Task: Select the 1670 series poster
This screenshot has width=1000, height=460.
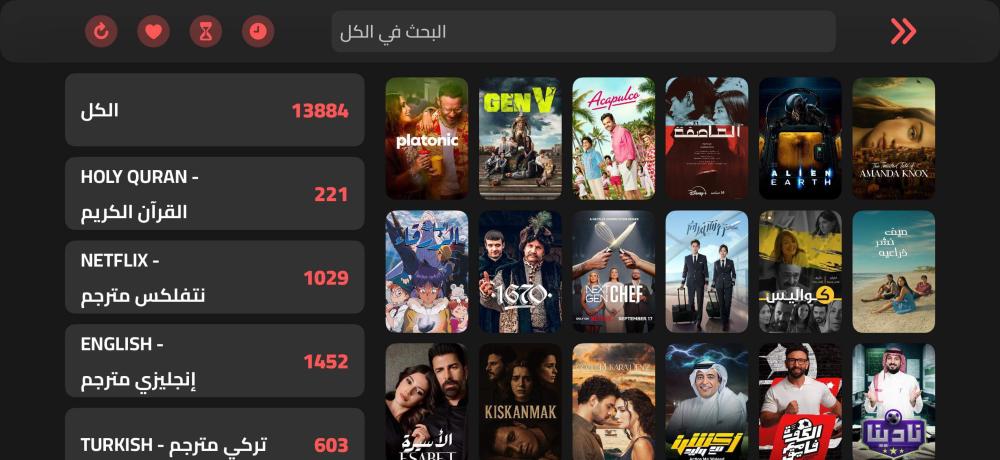Action: [520, 272]
